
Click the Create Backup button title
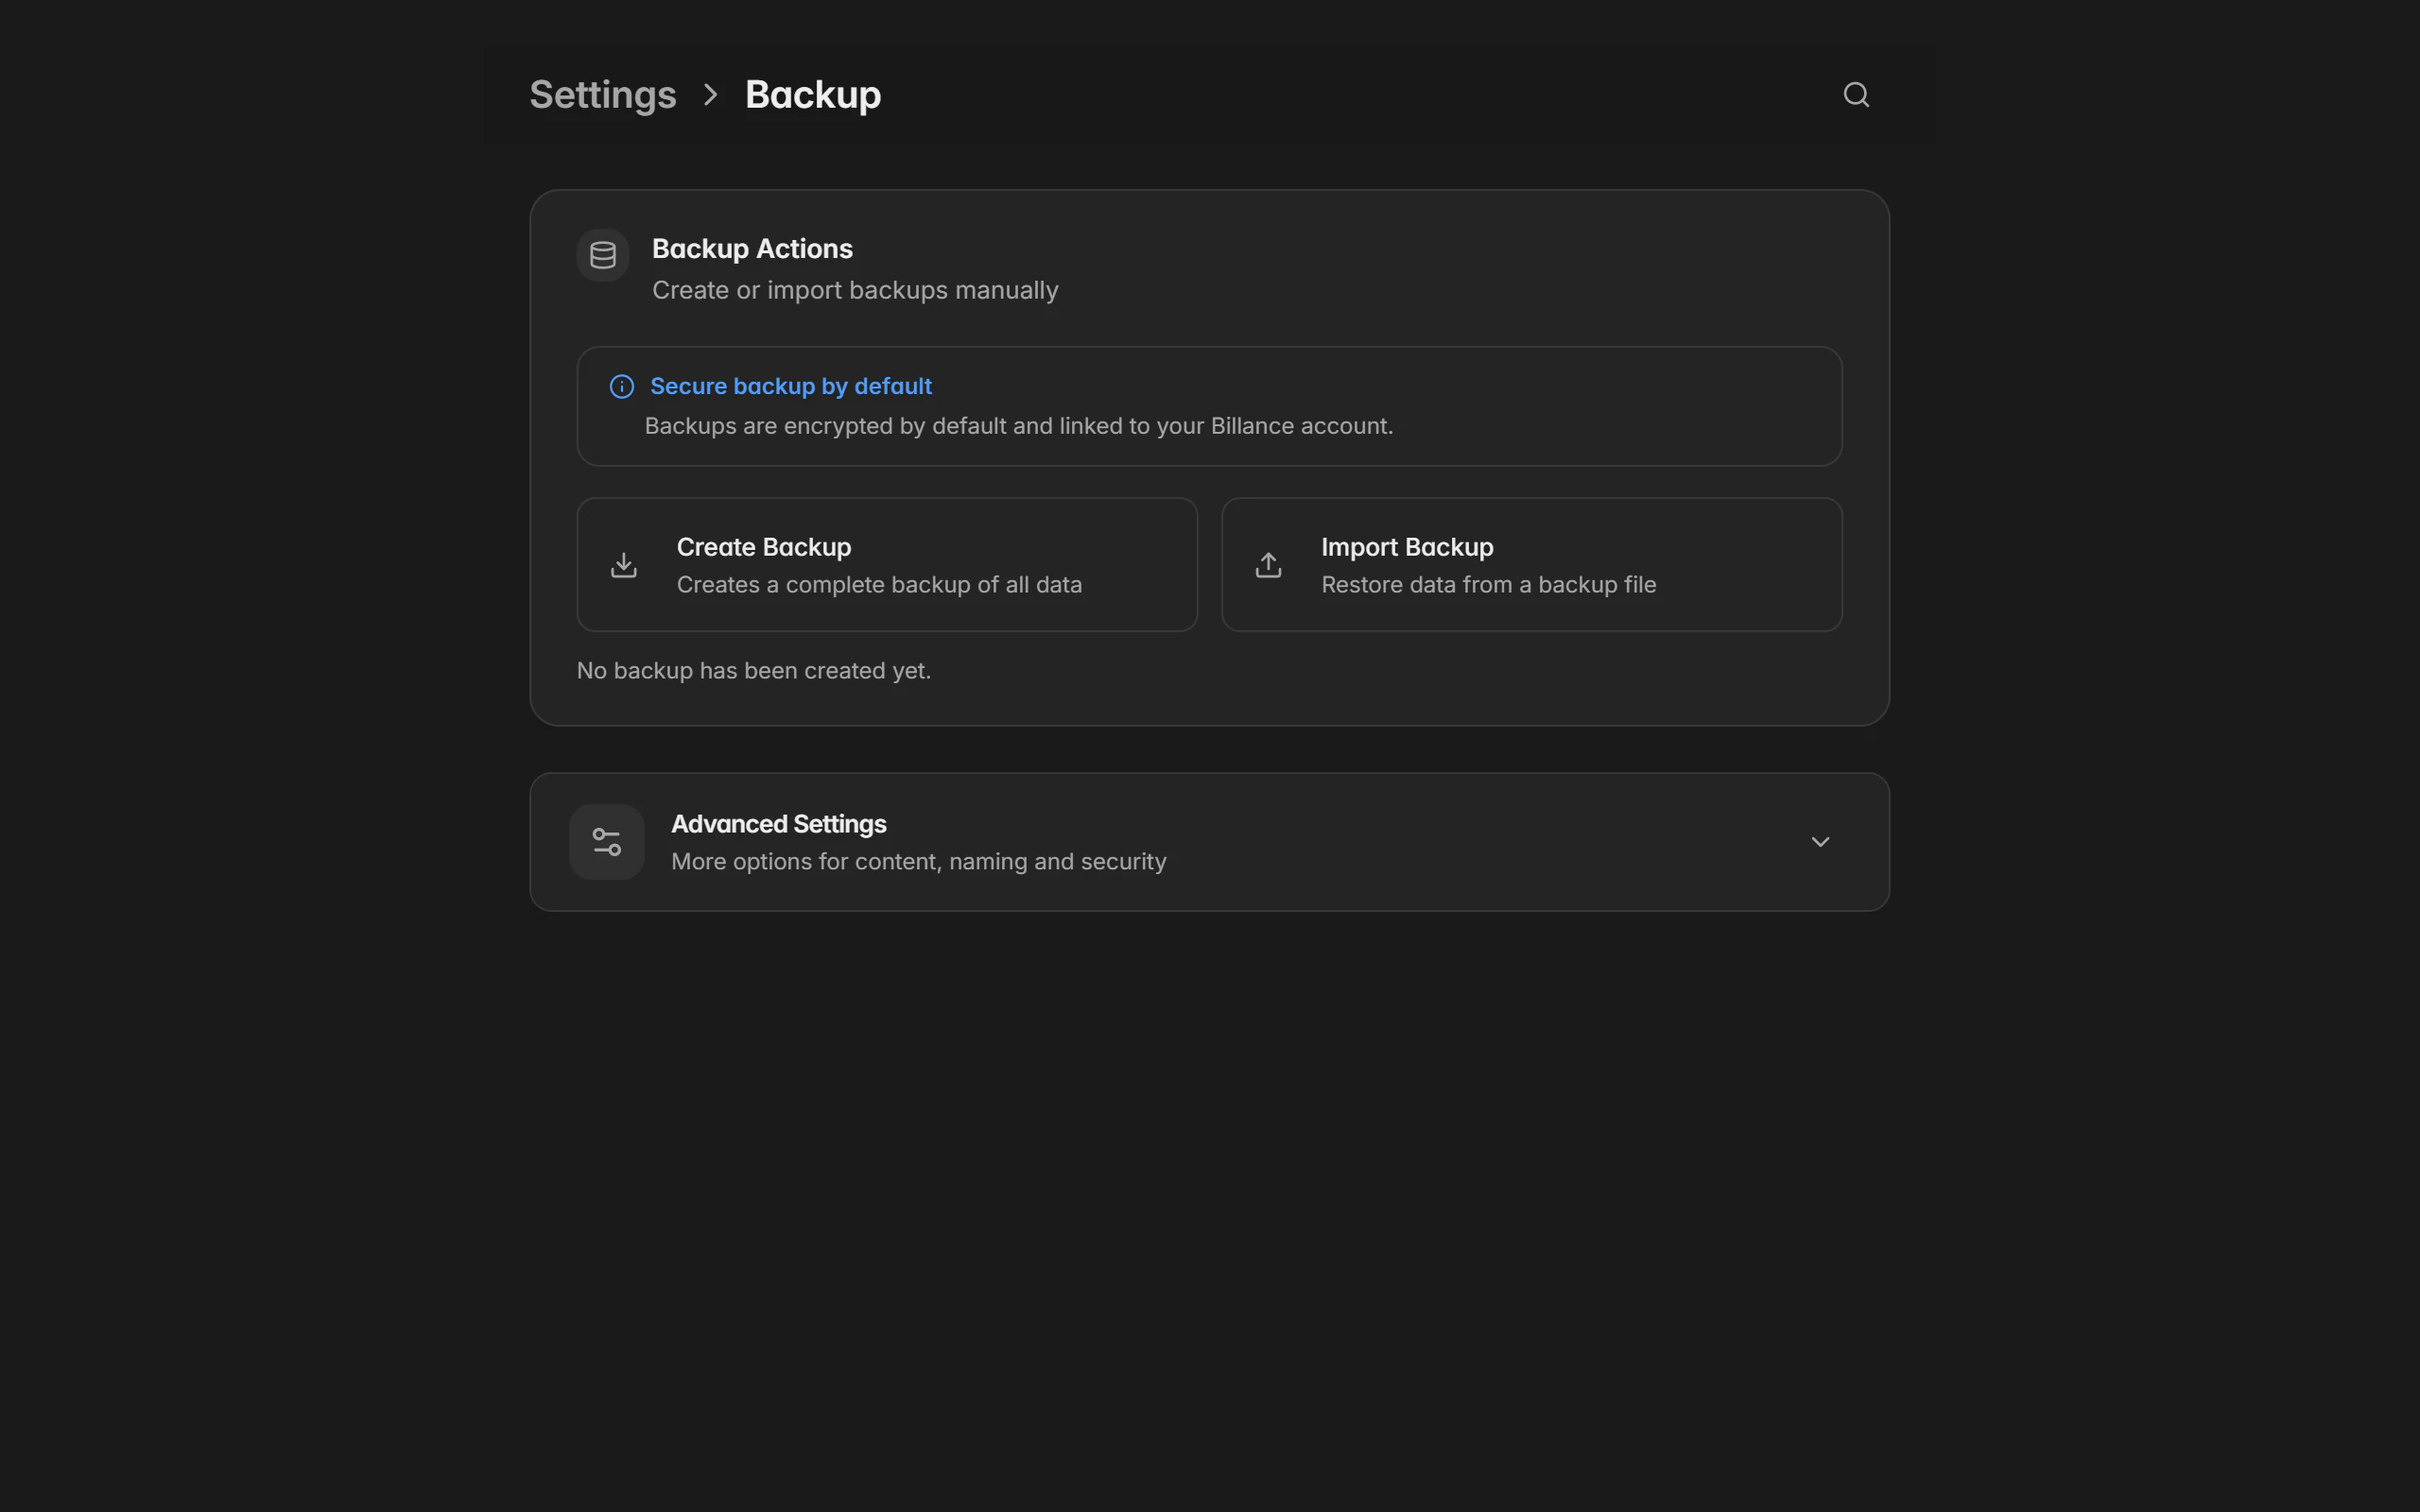tap(764, 547)
